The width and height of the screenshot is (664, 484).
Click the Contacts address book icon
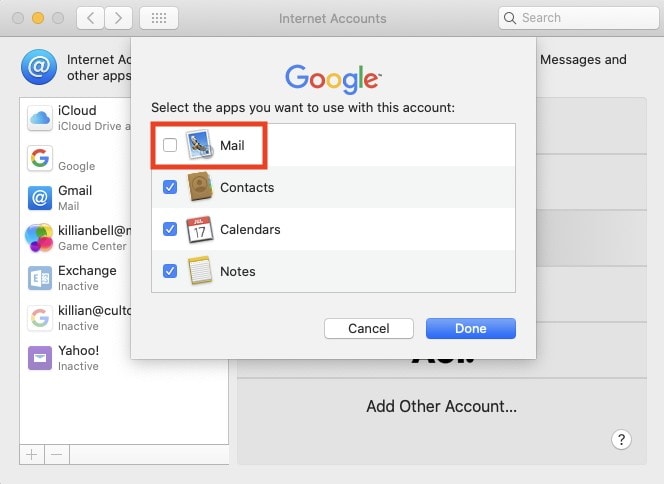tap(200, 188)
